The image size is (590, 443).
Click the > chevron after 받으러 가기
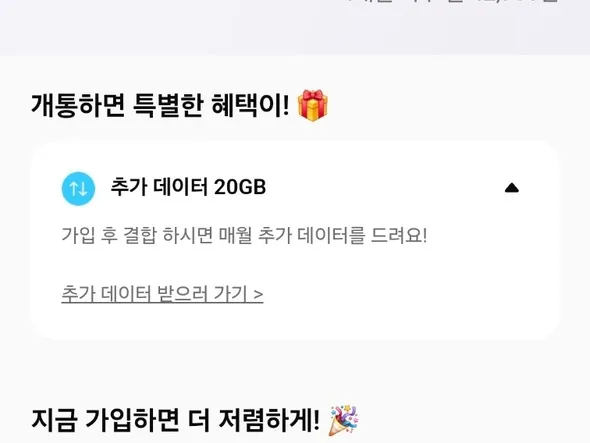point(259,294)
